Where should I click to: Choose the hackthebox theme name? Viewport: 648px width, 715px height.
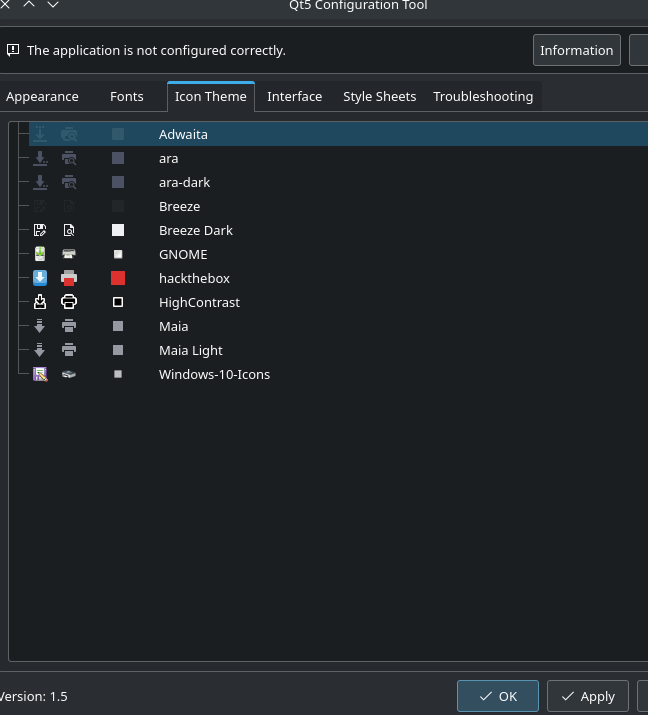pyautogui.click(x=194, y=278)
